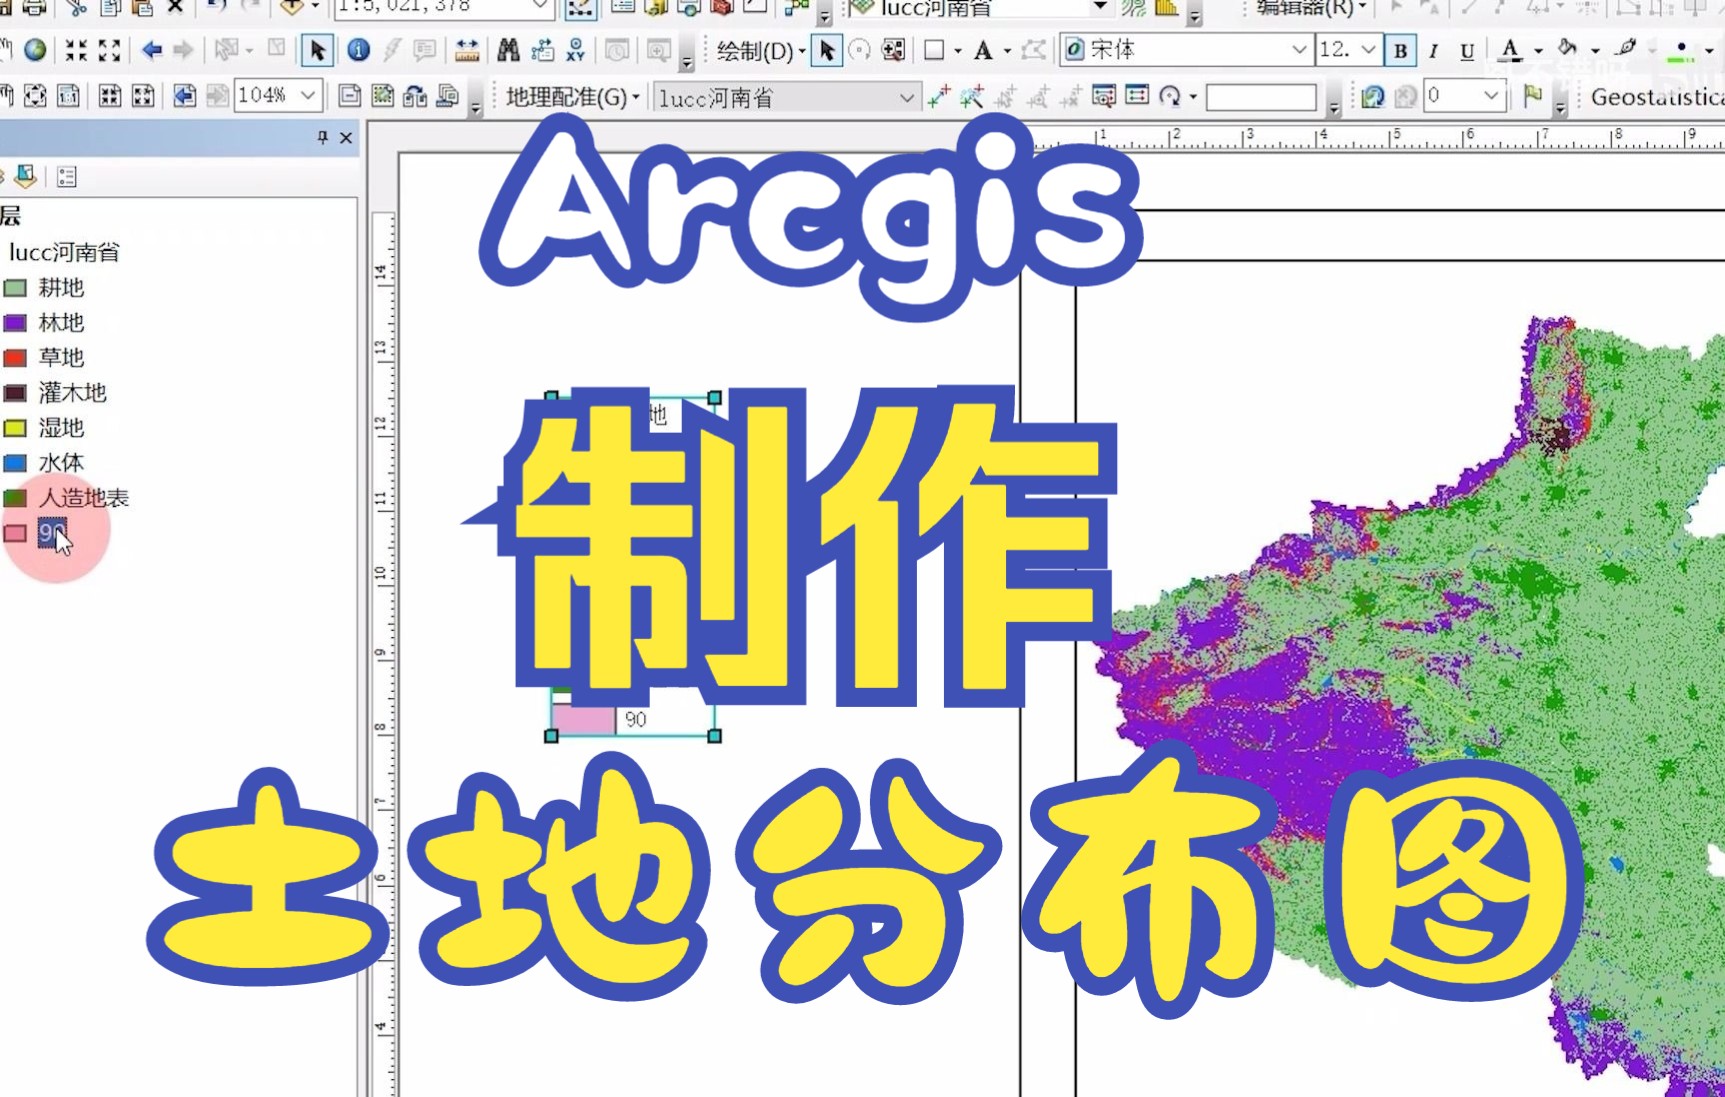Activate the Select Features tool
Screen dimensions: 1725x1097
coord(227,50)
